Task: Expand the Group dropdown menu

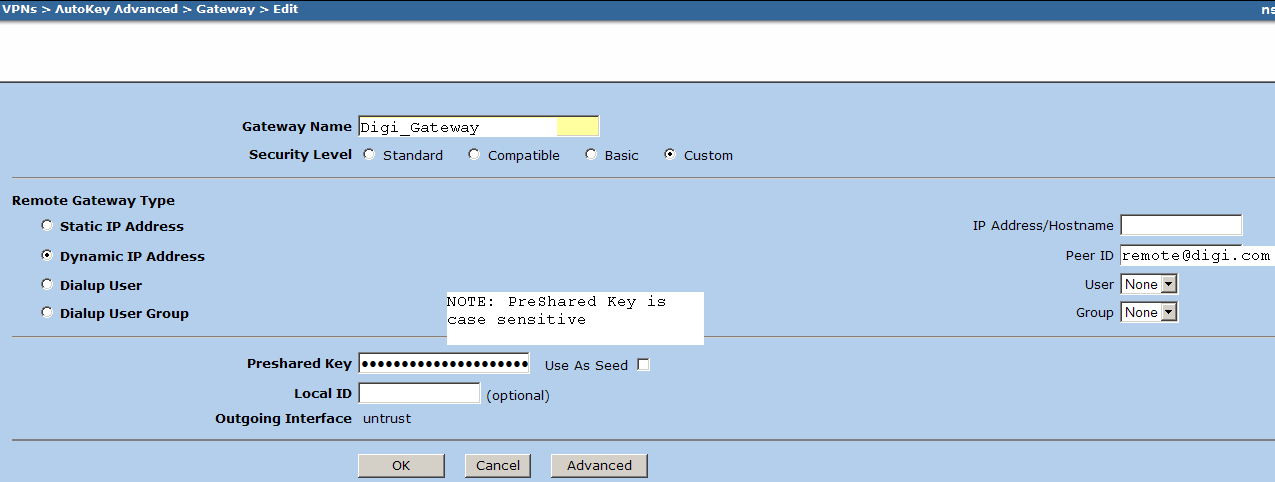Action: tap(1150, 313)
